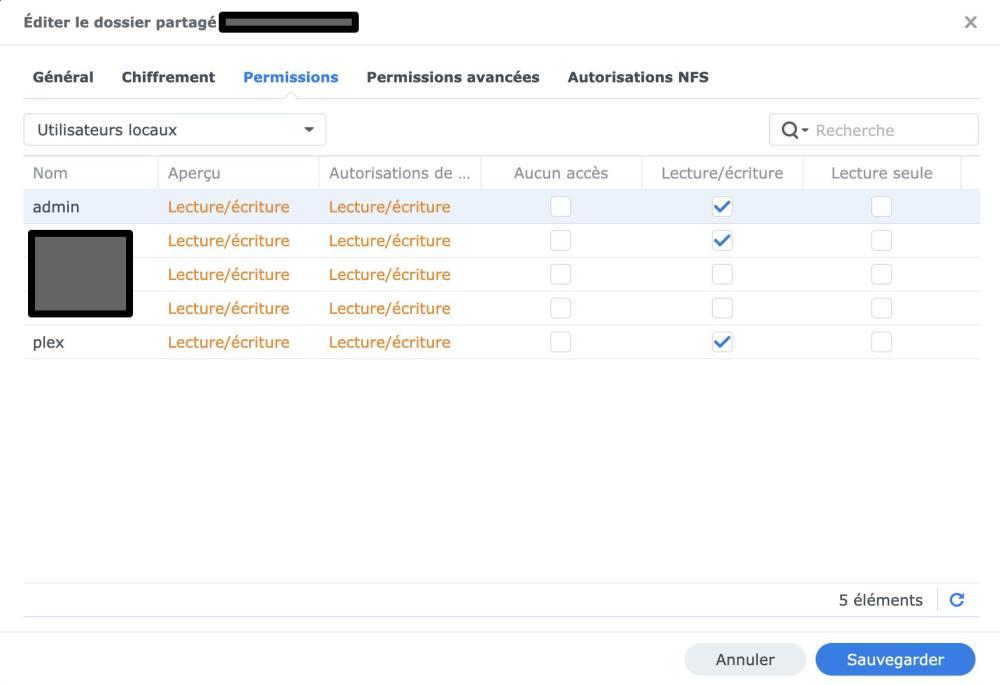
Task: Focus the Recherche search field
Action: [x=890, y=130]
